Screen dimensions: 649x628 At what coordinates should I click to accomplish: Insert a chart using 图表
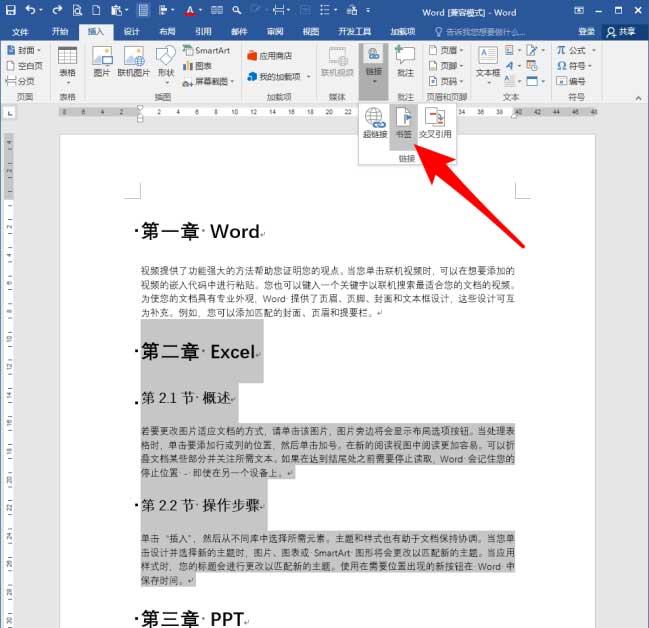tap(205, 65)
